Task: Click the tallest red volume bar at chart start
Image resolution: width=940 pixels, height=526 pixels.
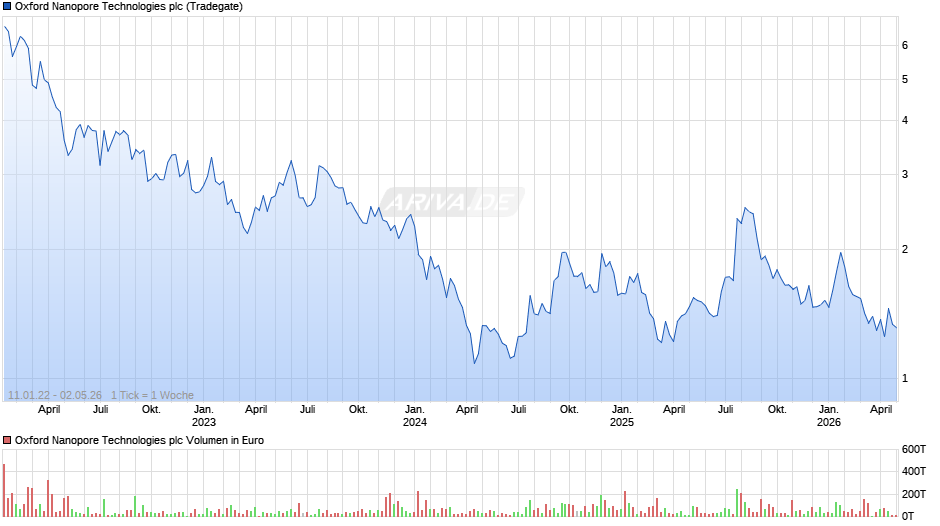Action: click(x=4, y=490)
